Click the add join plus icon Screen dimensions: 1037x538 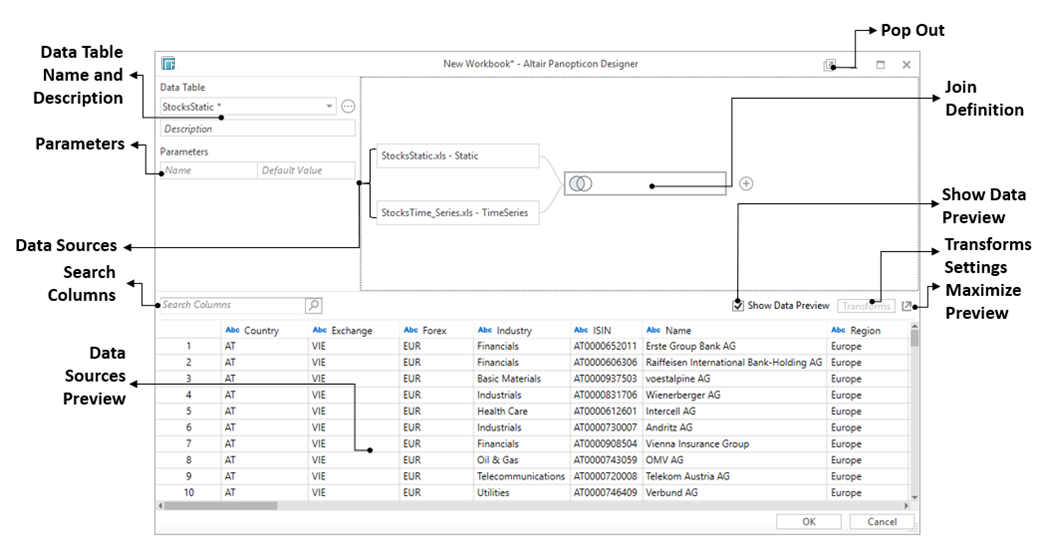(x=745, y=183)
